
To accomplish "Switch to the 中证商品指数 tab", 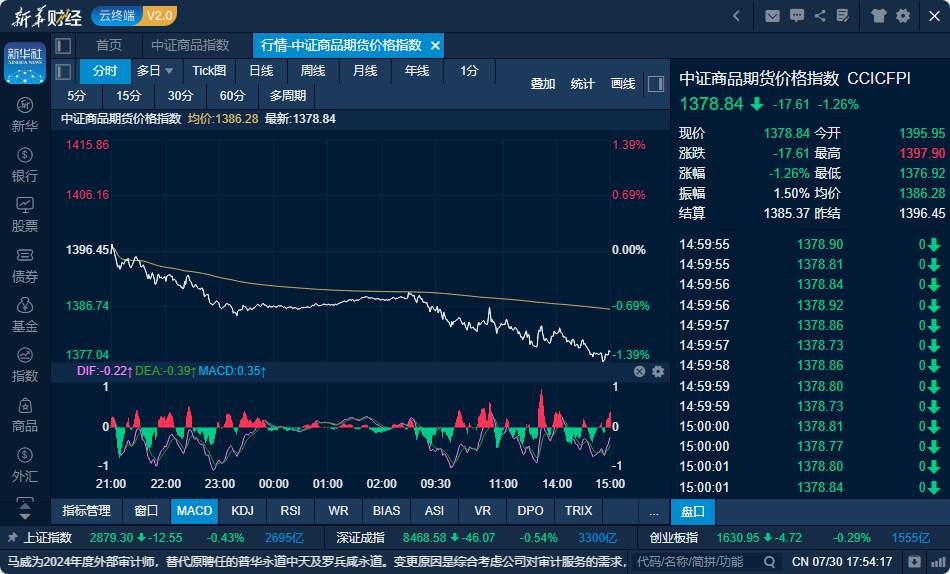I will (190, 46).
